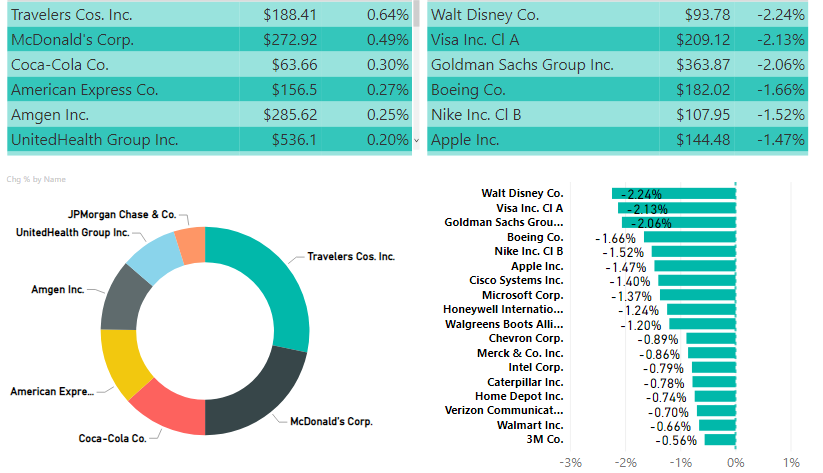The width and height of the screenshot is (823, 473).
Task: Select the Intel Corp. -0.79% bar
Action: tap(714, 367)
